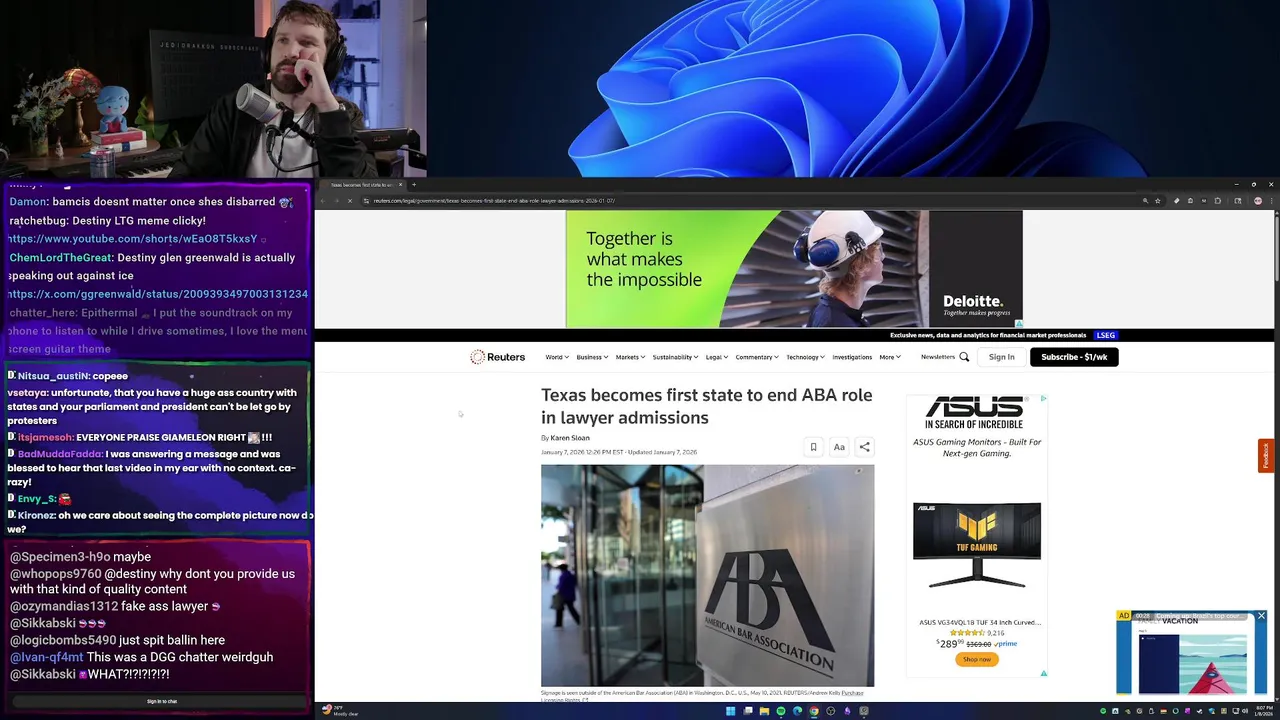This screenshot has width=1280, height=720.
Task: Expand the More dropdown menu
Action: (x=890, y=357)
